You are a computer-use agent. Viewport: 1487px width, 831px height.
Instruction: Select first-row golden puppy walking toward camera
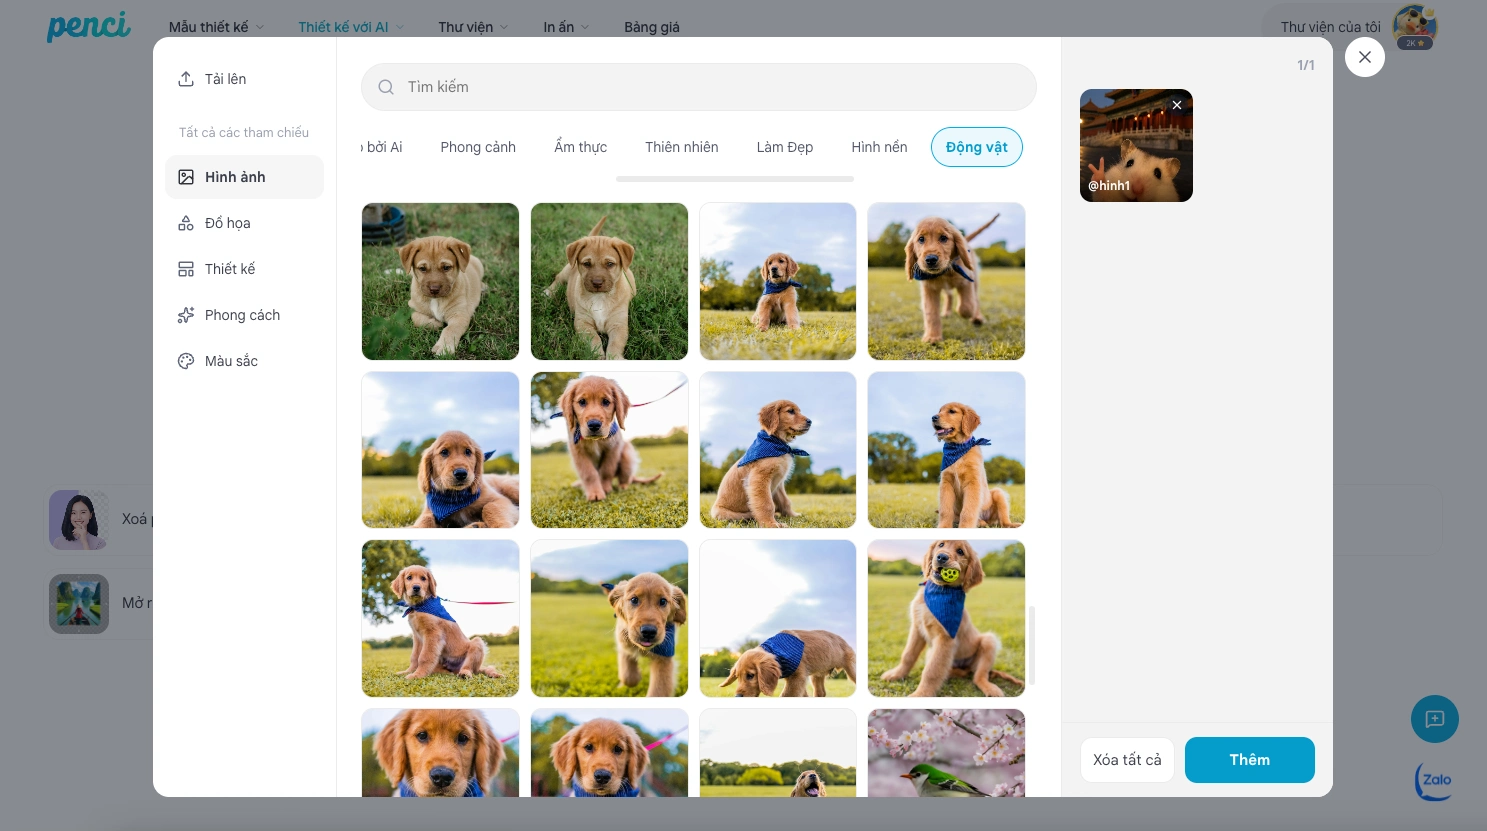pyautogui.click(x=947, y=281)
